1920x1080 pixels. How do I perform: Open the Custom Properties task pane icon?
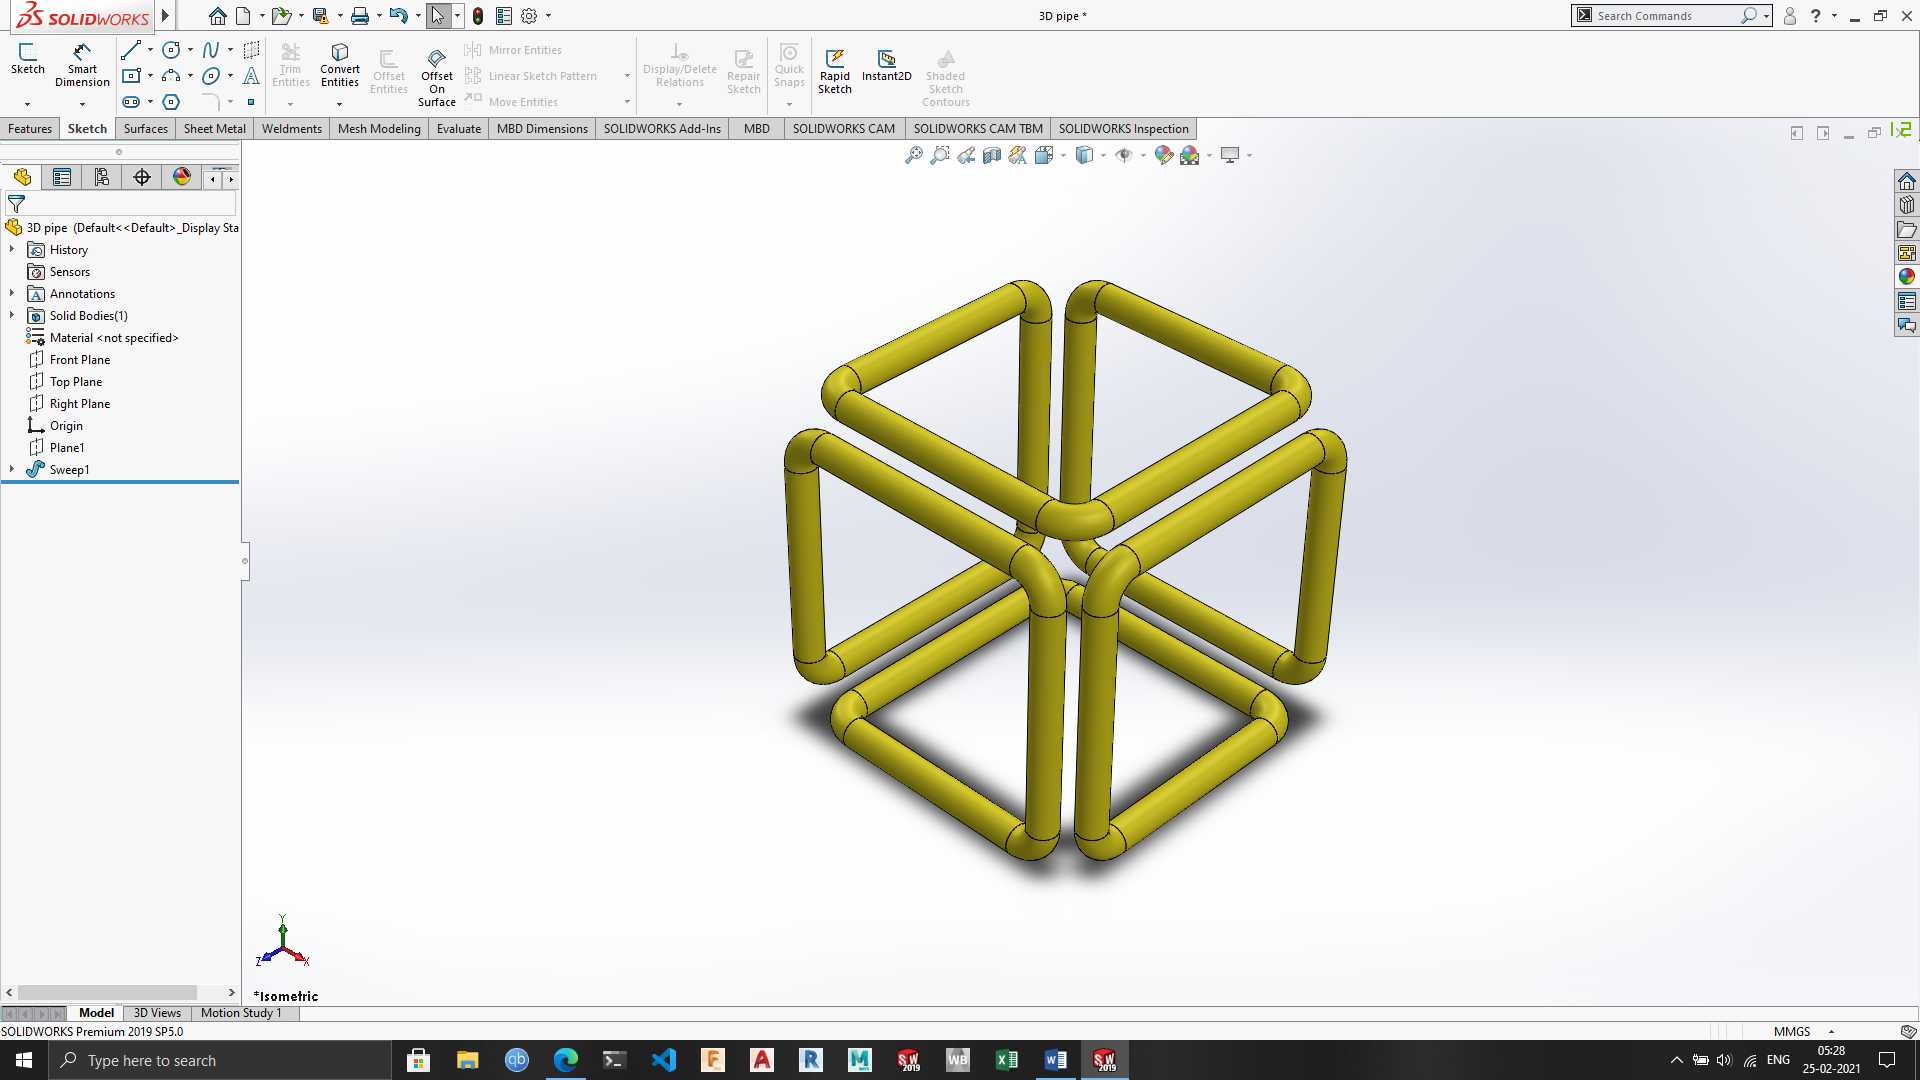pyautogui.click(x=1907, y=301)
